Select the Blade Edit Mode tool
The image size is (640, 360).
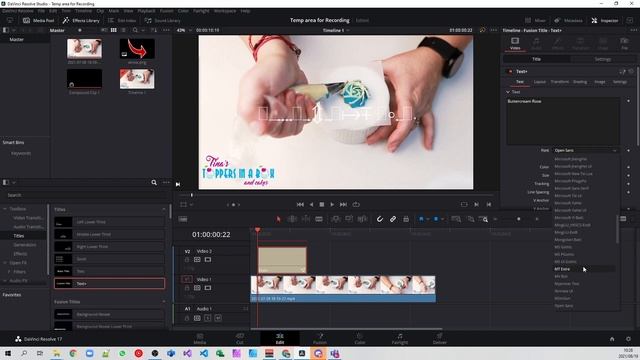pos(319,219)
